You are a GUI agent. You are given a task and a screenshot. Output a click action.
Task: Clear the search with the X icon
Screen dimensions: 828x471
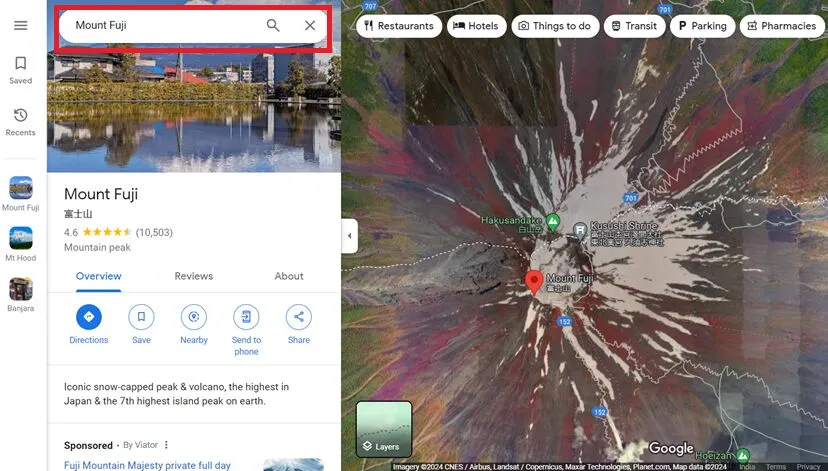pos(310,25)
